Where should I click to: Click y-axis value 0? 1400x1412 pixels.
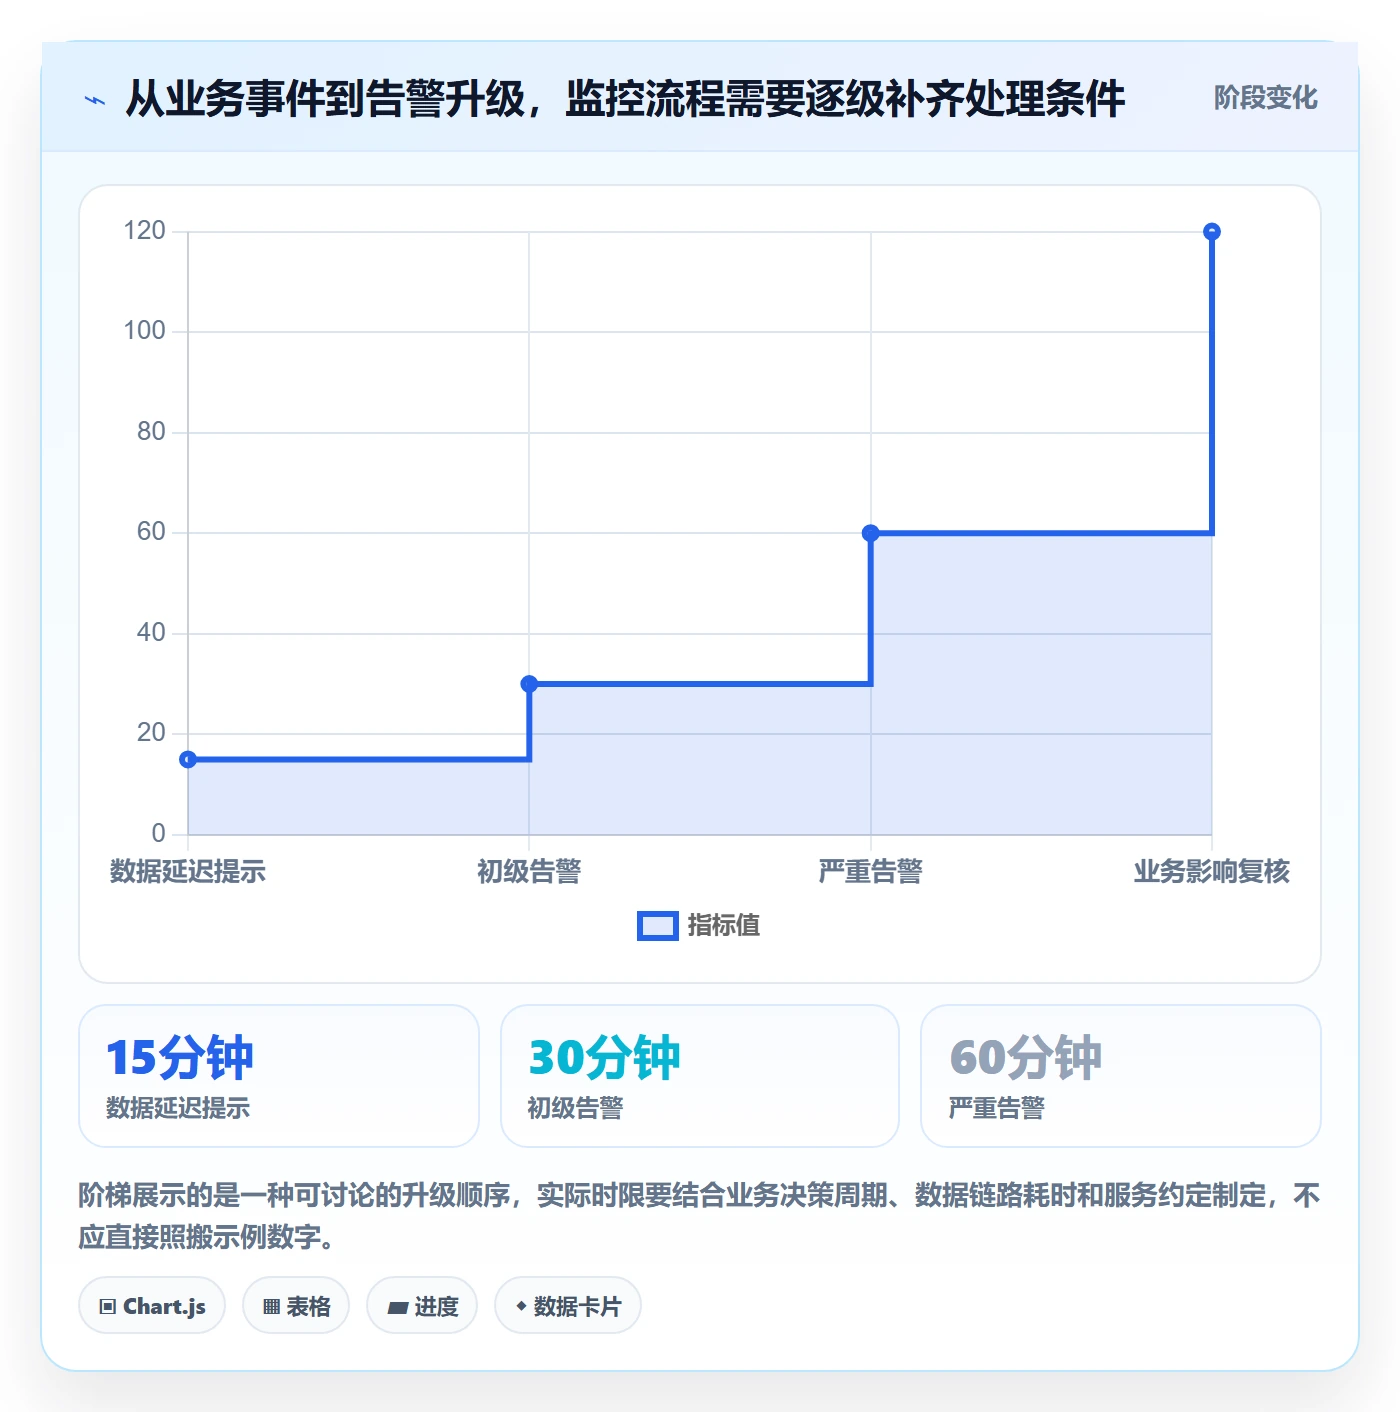(158, 834)
